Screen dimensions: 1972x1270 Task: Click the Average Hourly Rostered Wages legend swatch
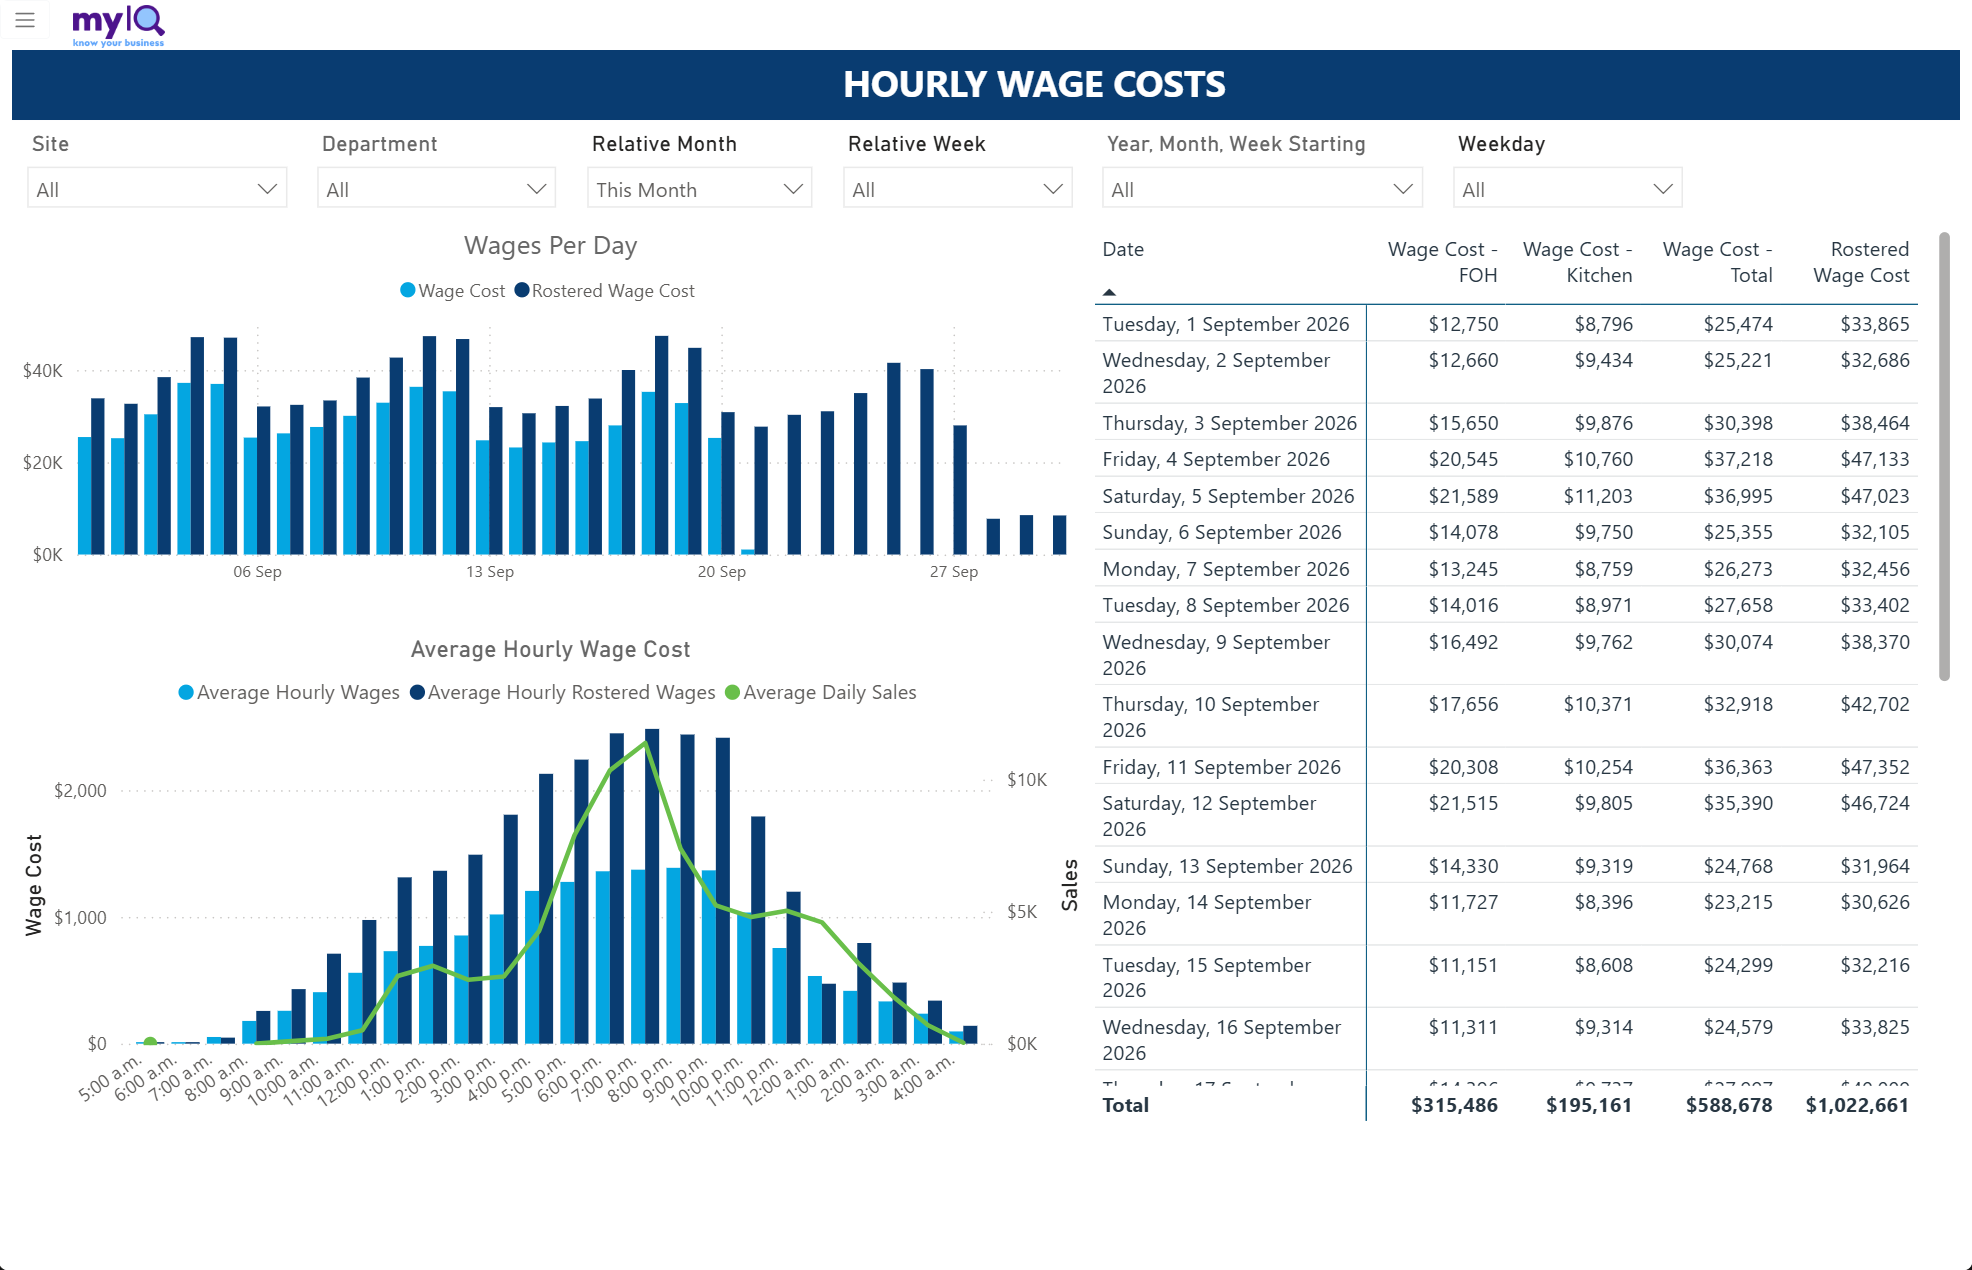click(x=418, y=692)
